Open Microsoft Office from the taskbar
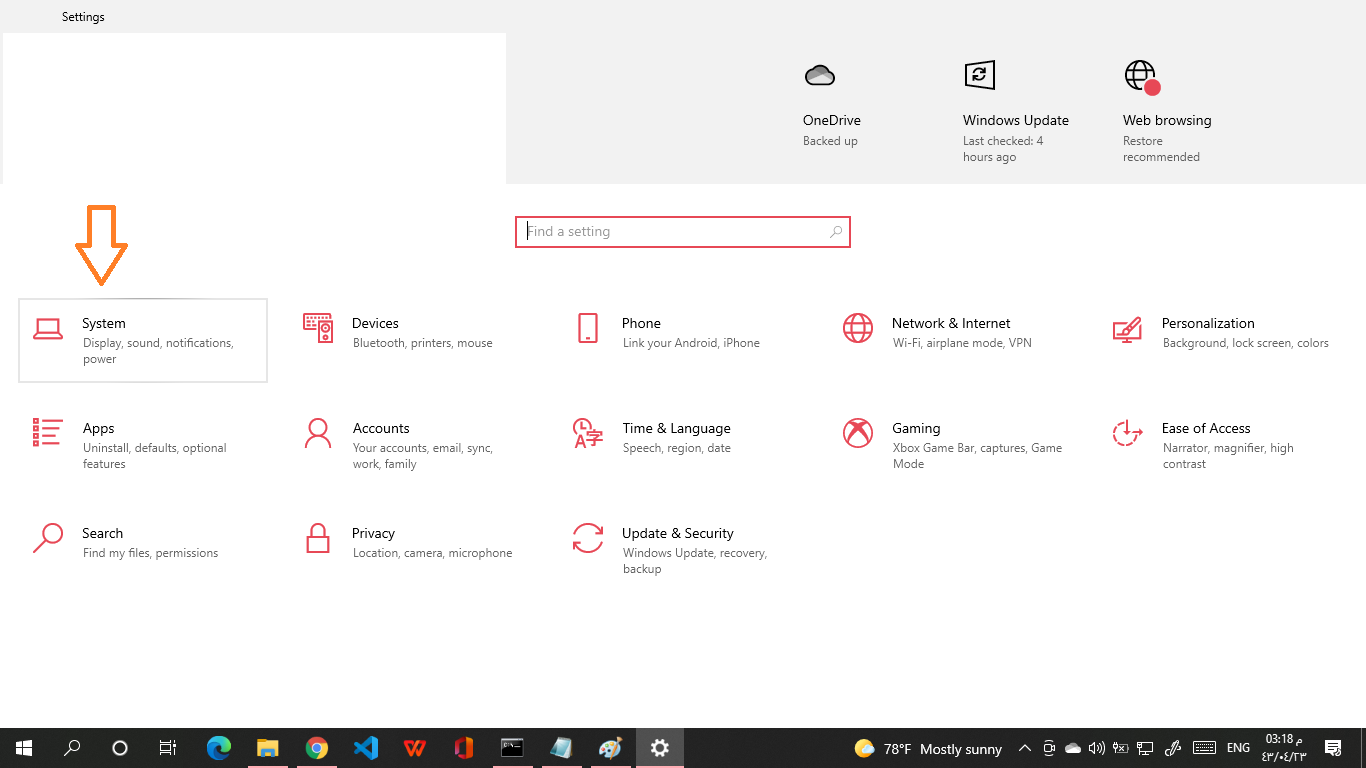Screen dimensions: 1366x768 click(x=463, y=748)
